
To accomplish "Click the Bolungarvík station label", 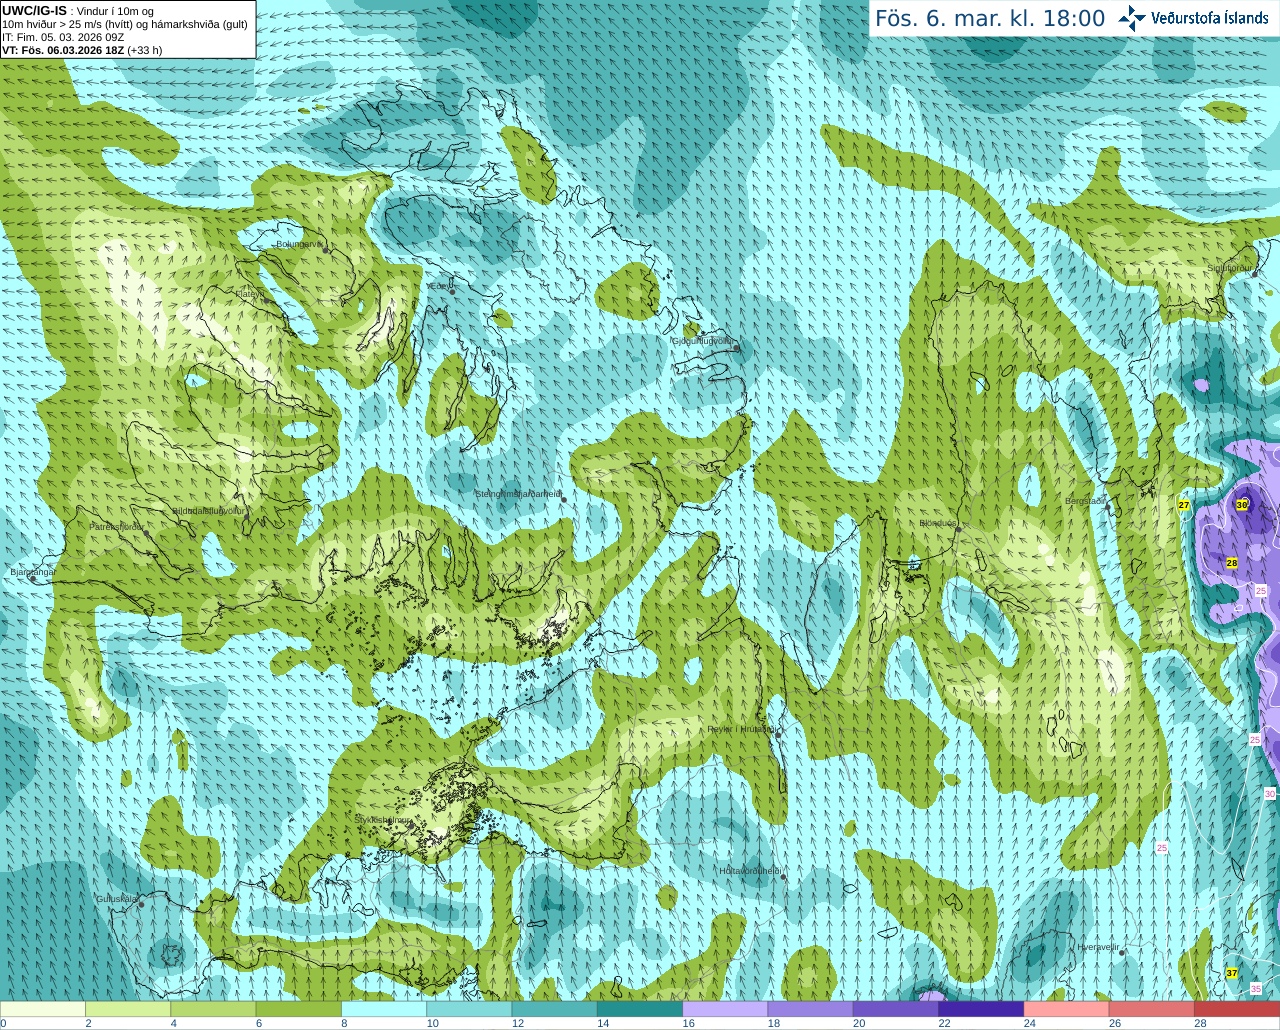I will (x=299, y=244).
